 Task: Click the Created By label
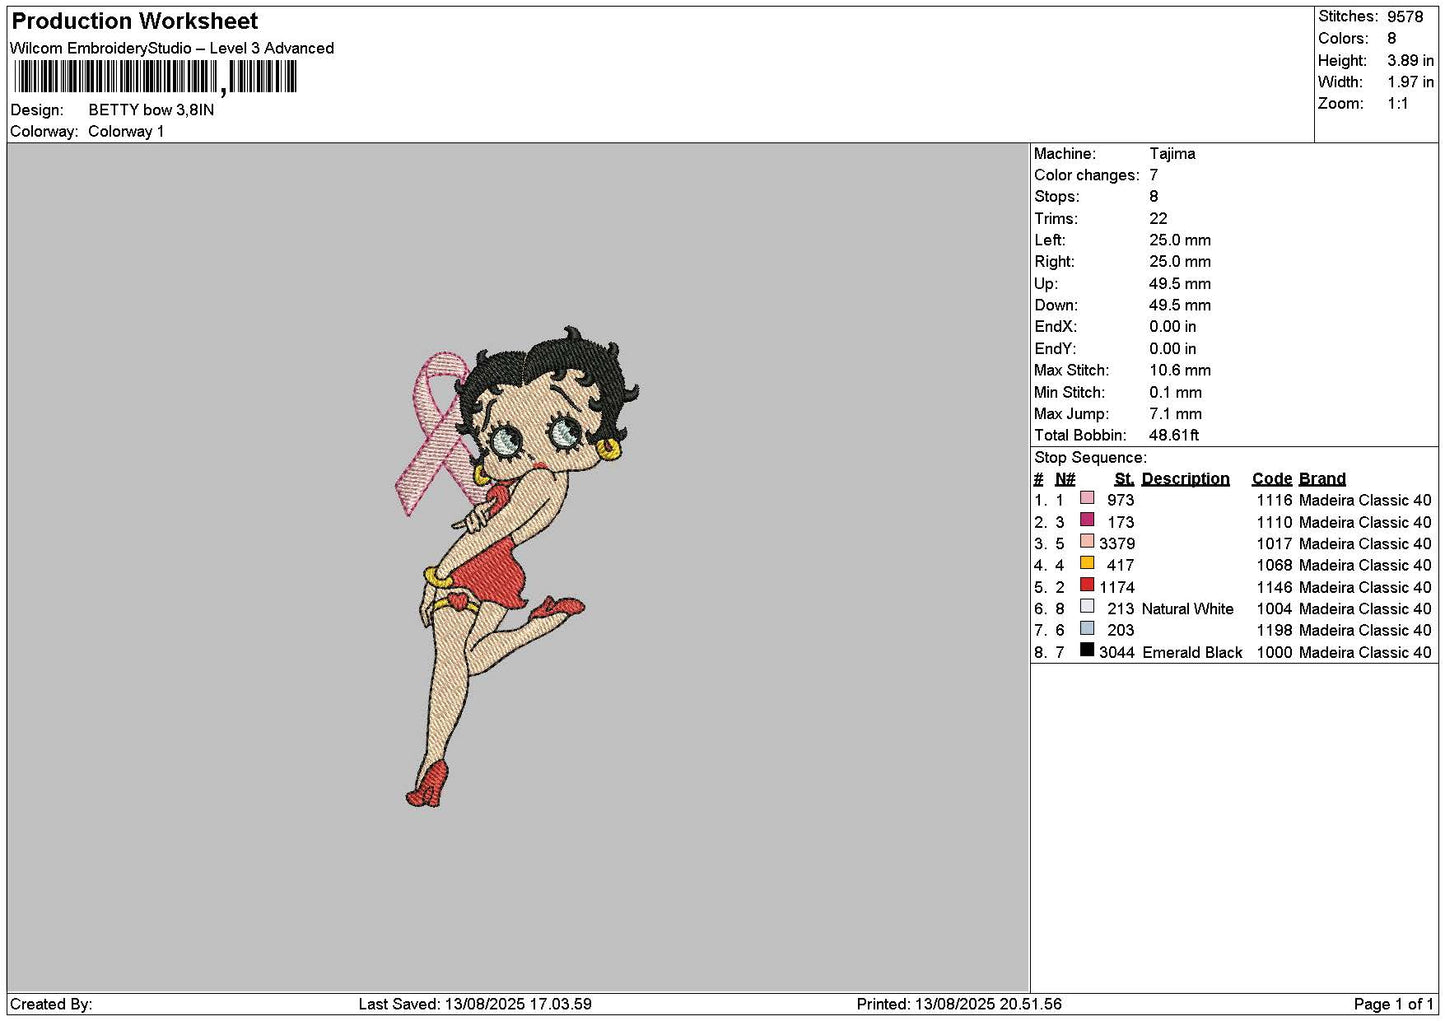(51, 1004)
